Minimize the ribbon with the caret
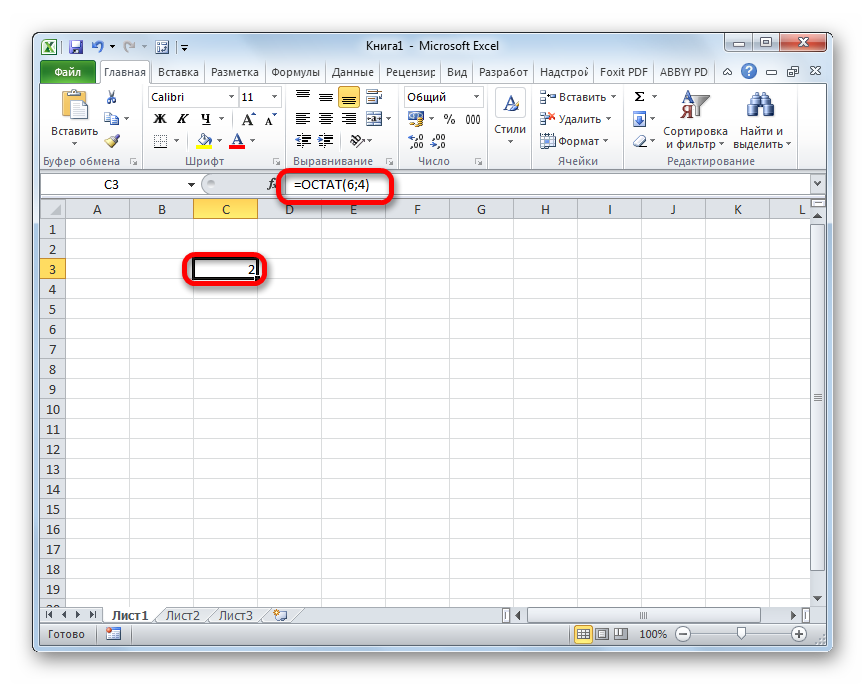The image size is (866, 685). coord(727,72)
